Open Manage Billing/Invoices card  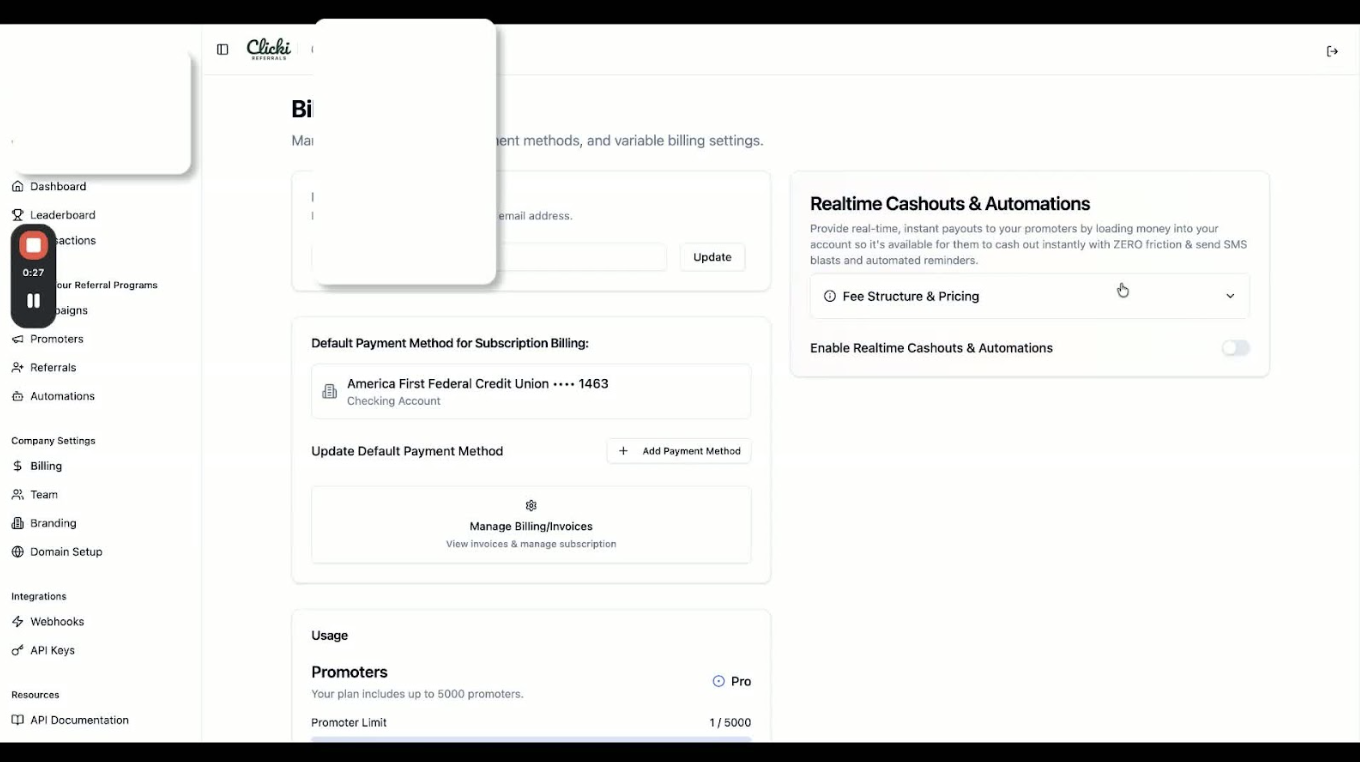pyautogui.click(x=531, y=526)
